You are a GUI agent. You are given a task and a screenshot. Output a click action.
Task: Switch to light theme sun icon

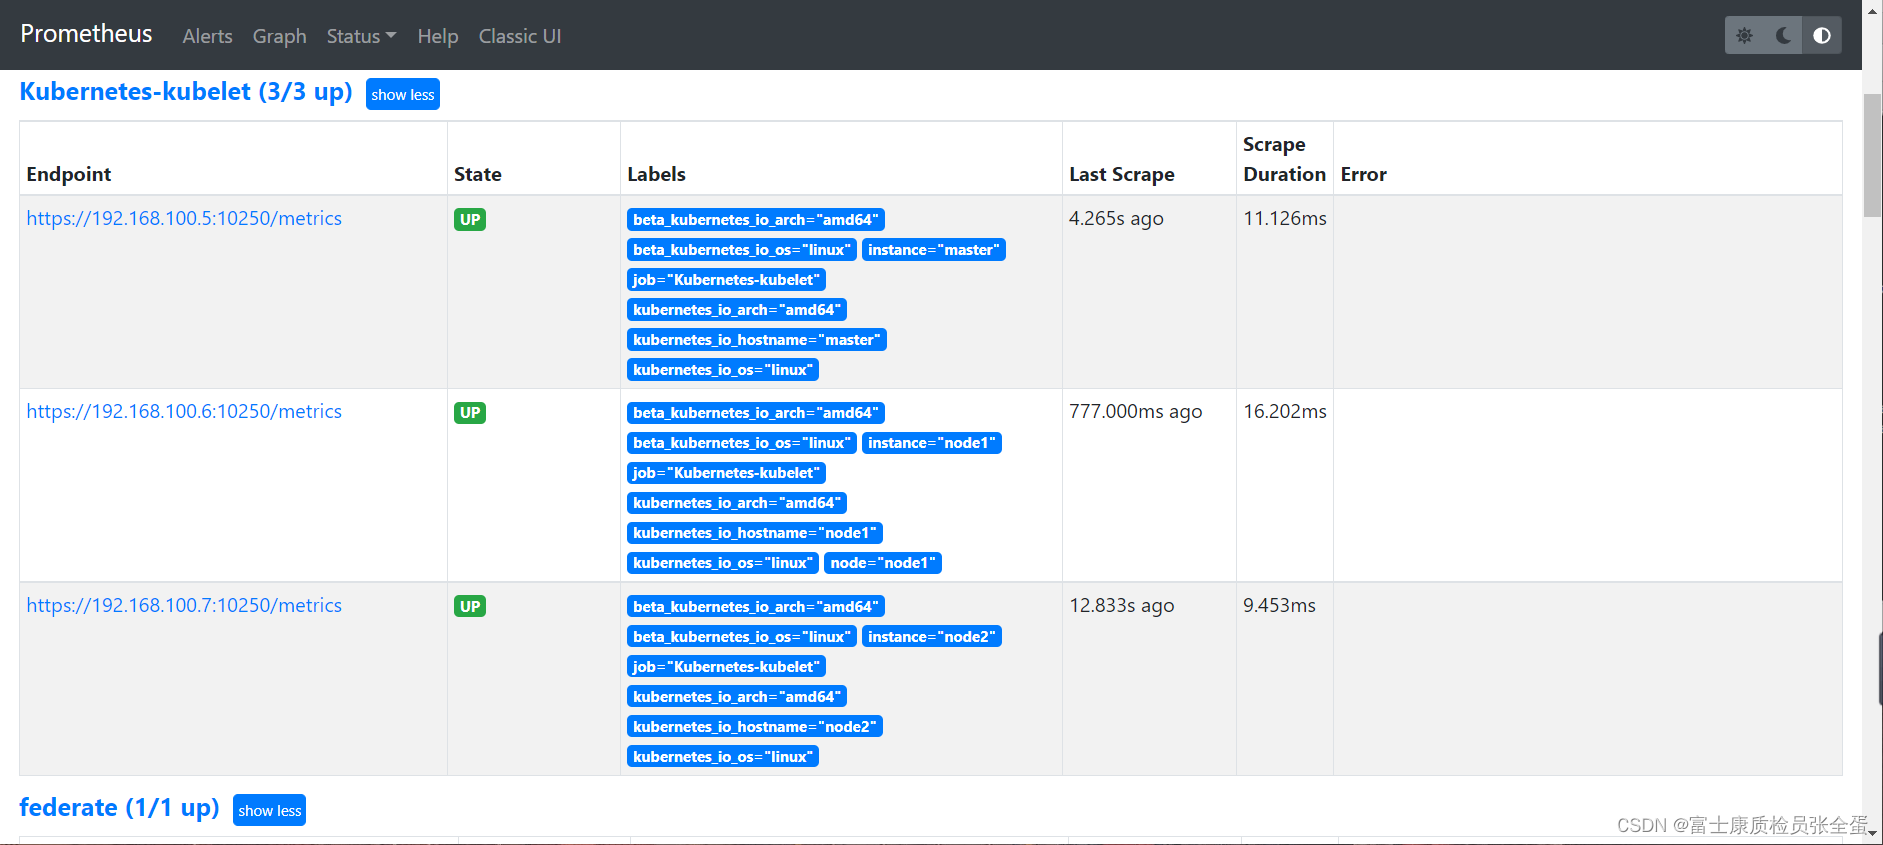tap(1745, 36)
